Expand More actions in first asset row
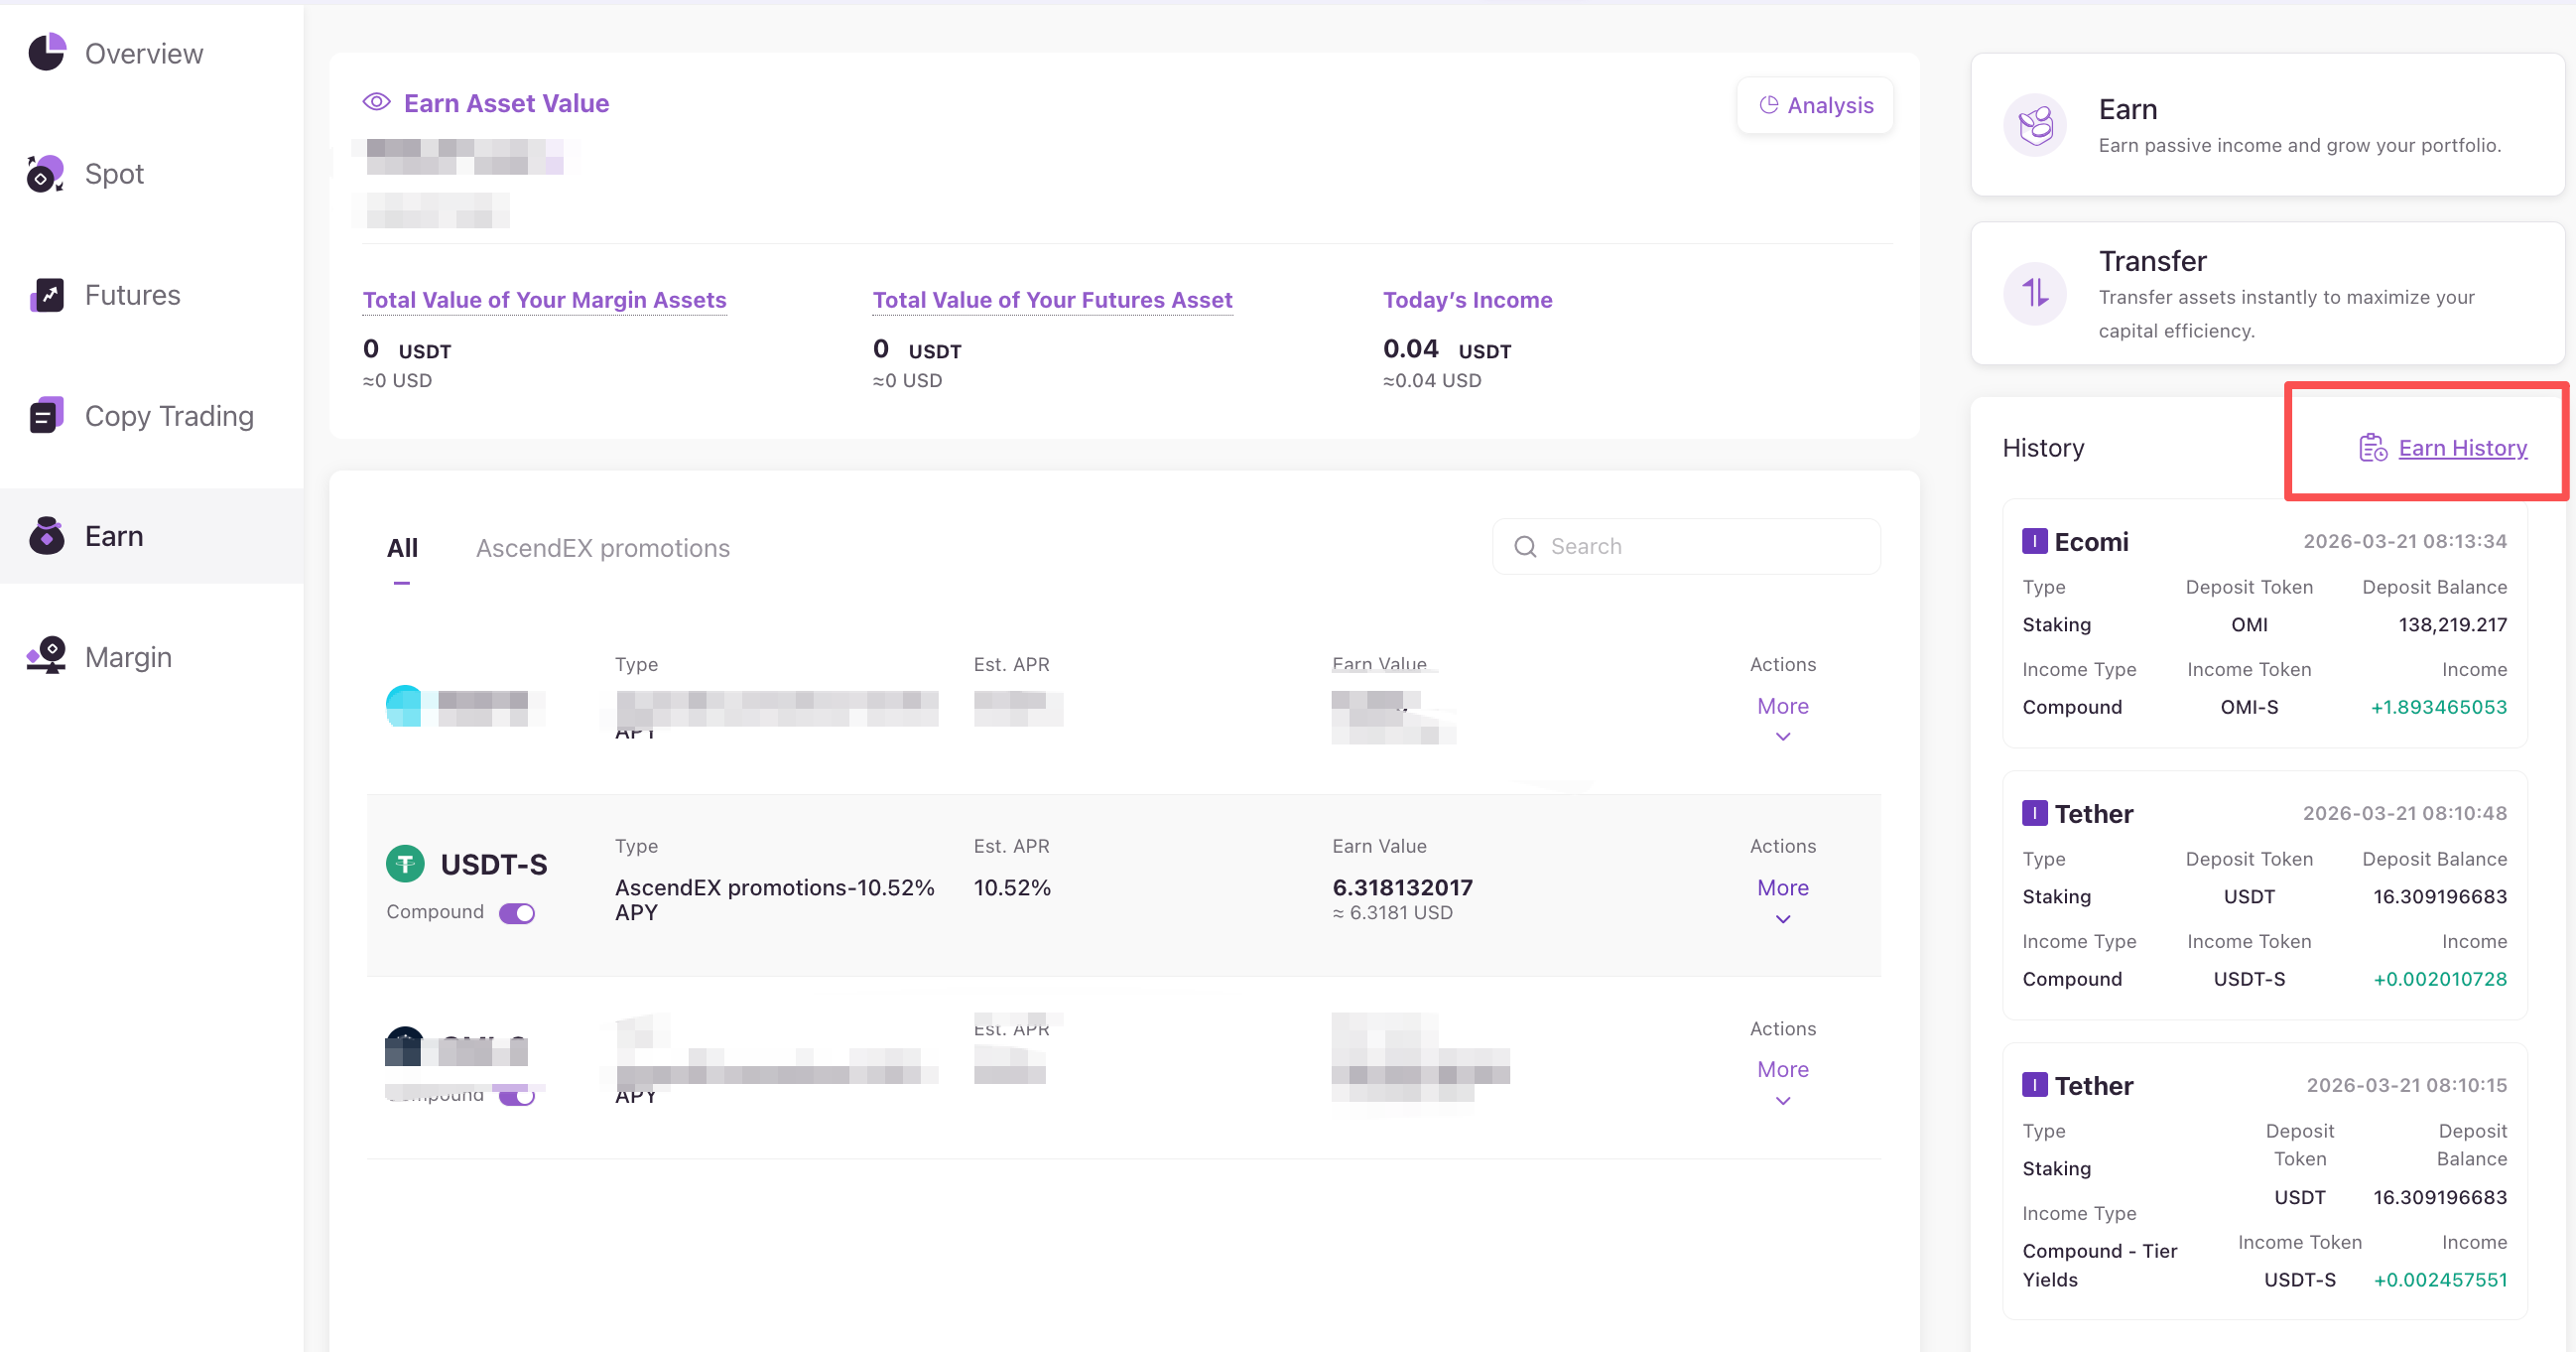The width and height of the screenshot is (2576, 1352). pyautogui.click(x=1782, y=707)
